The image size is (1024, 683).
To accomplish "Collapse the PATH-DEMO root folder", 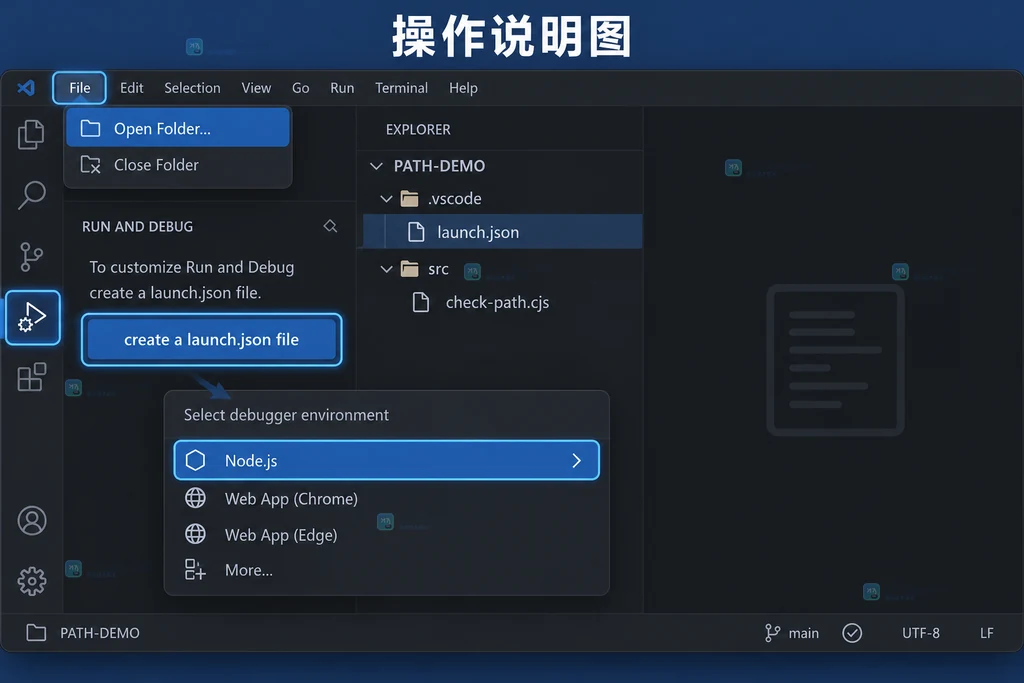I will click(x=376, y=166).
